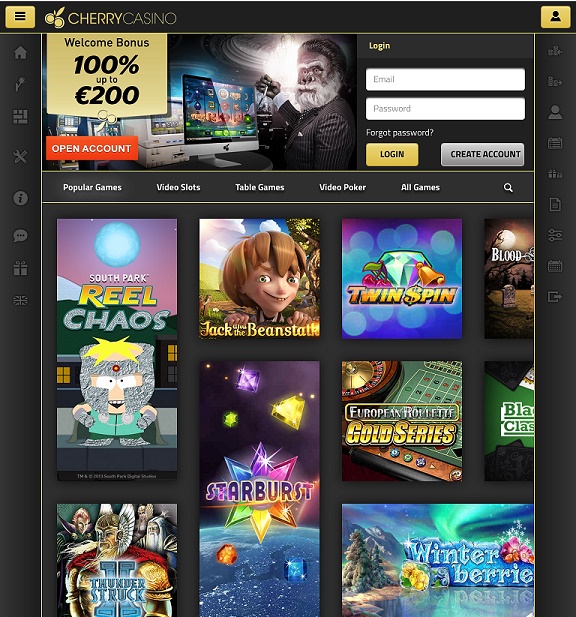Open the settings sliders icon on right

555,235
